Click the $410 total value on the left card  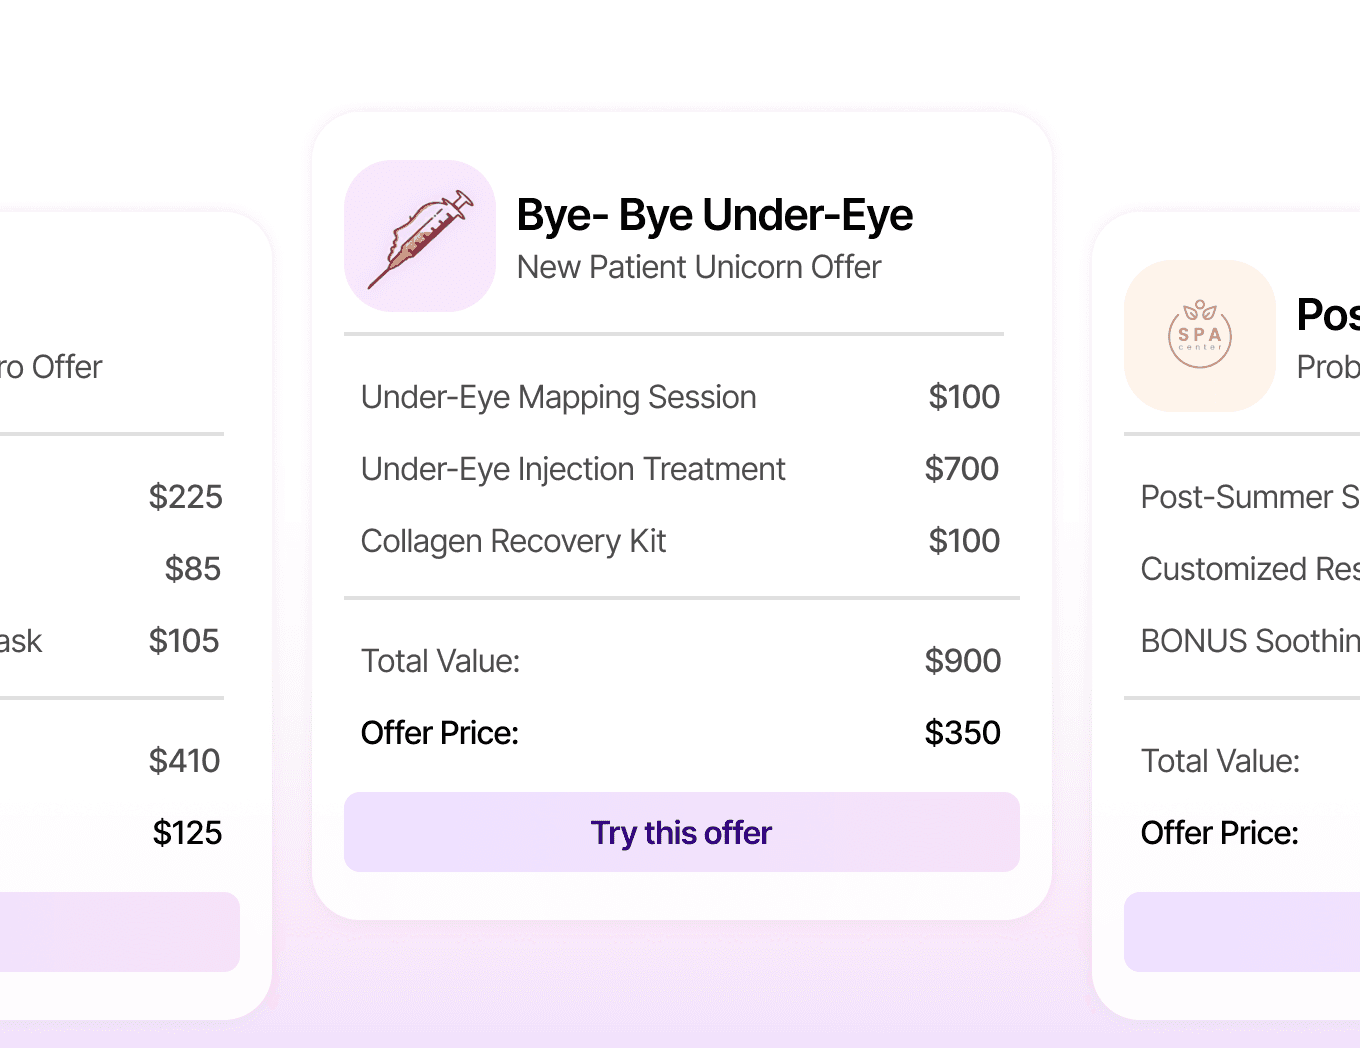pyautogui.click(x=185, y=761)
